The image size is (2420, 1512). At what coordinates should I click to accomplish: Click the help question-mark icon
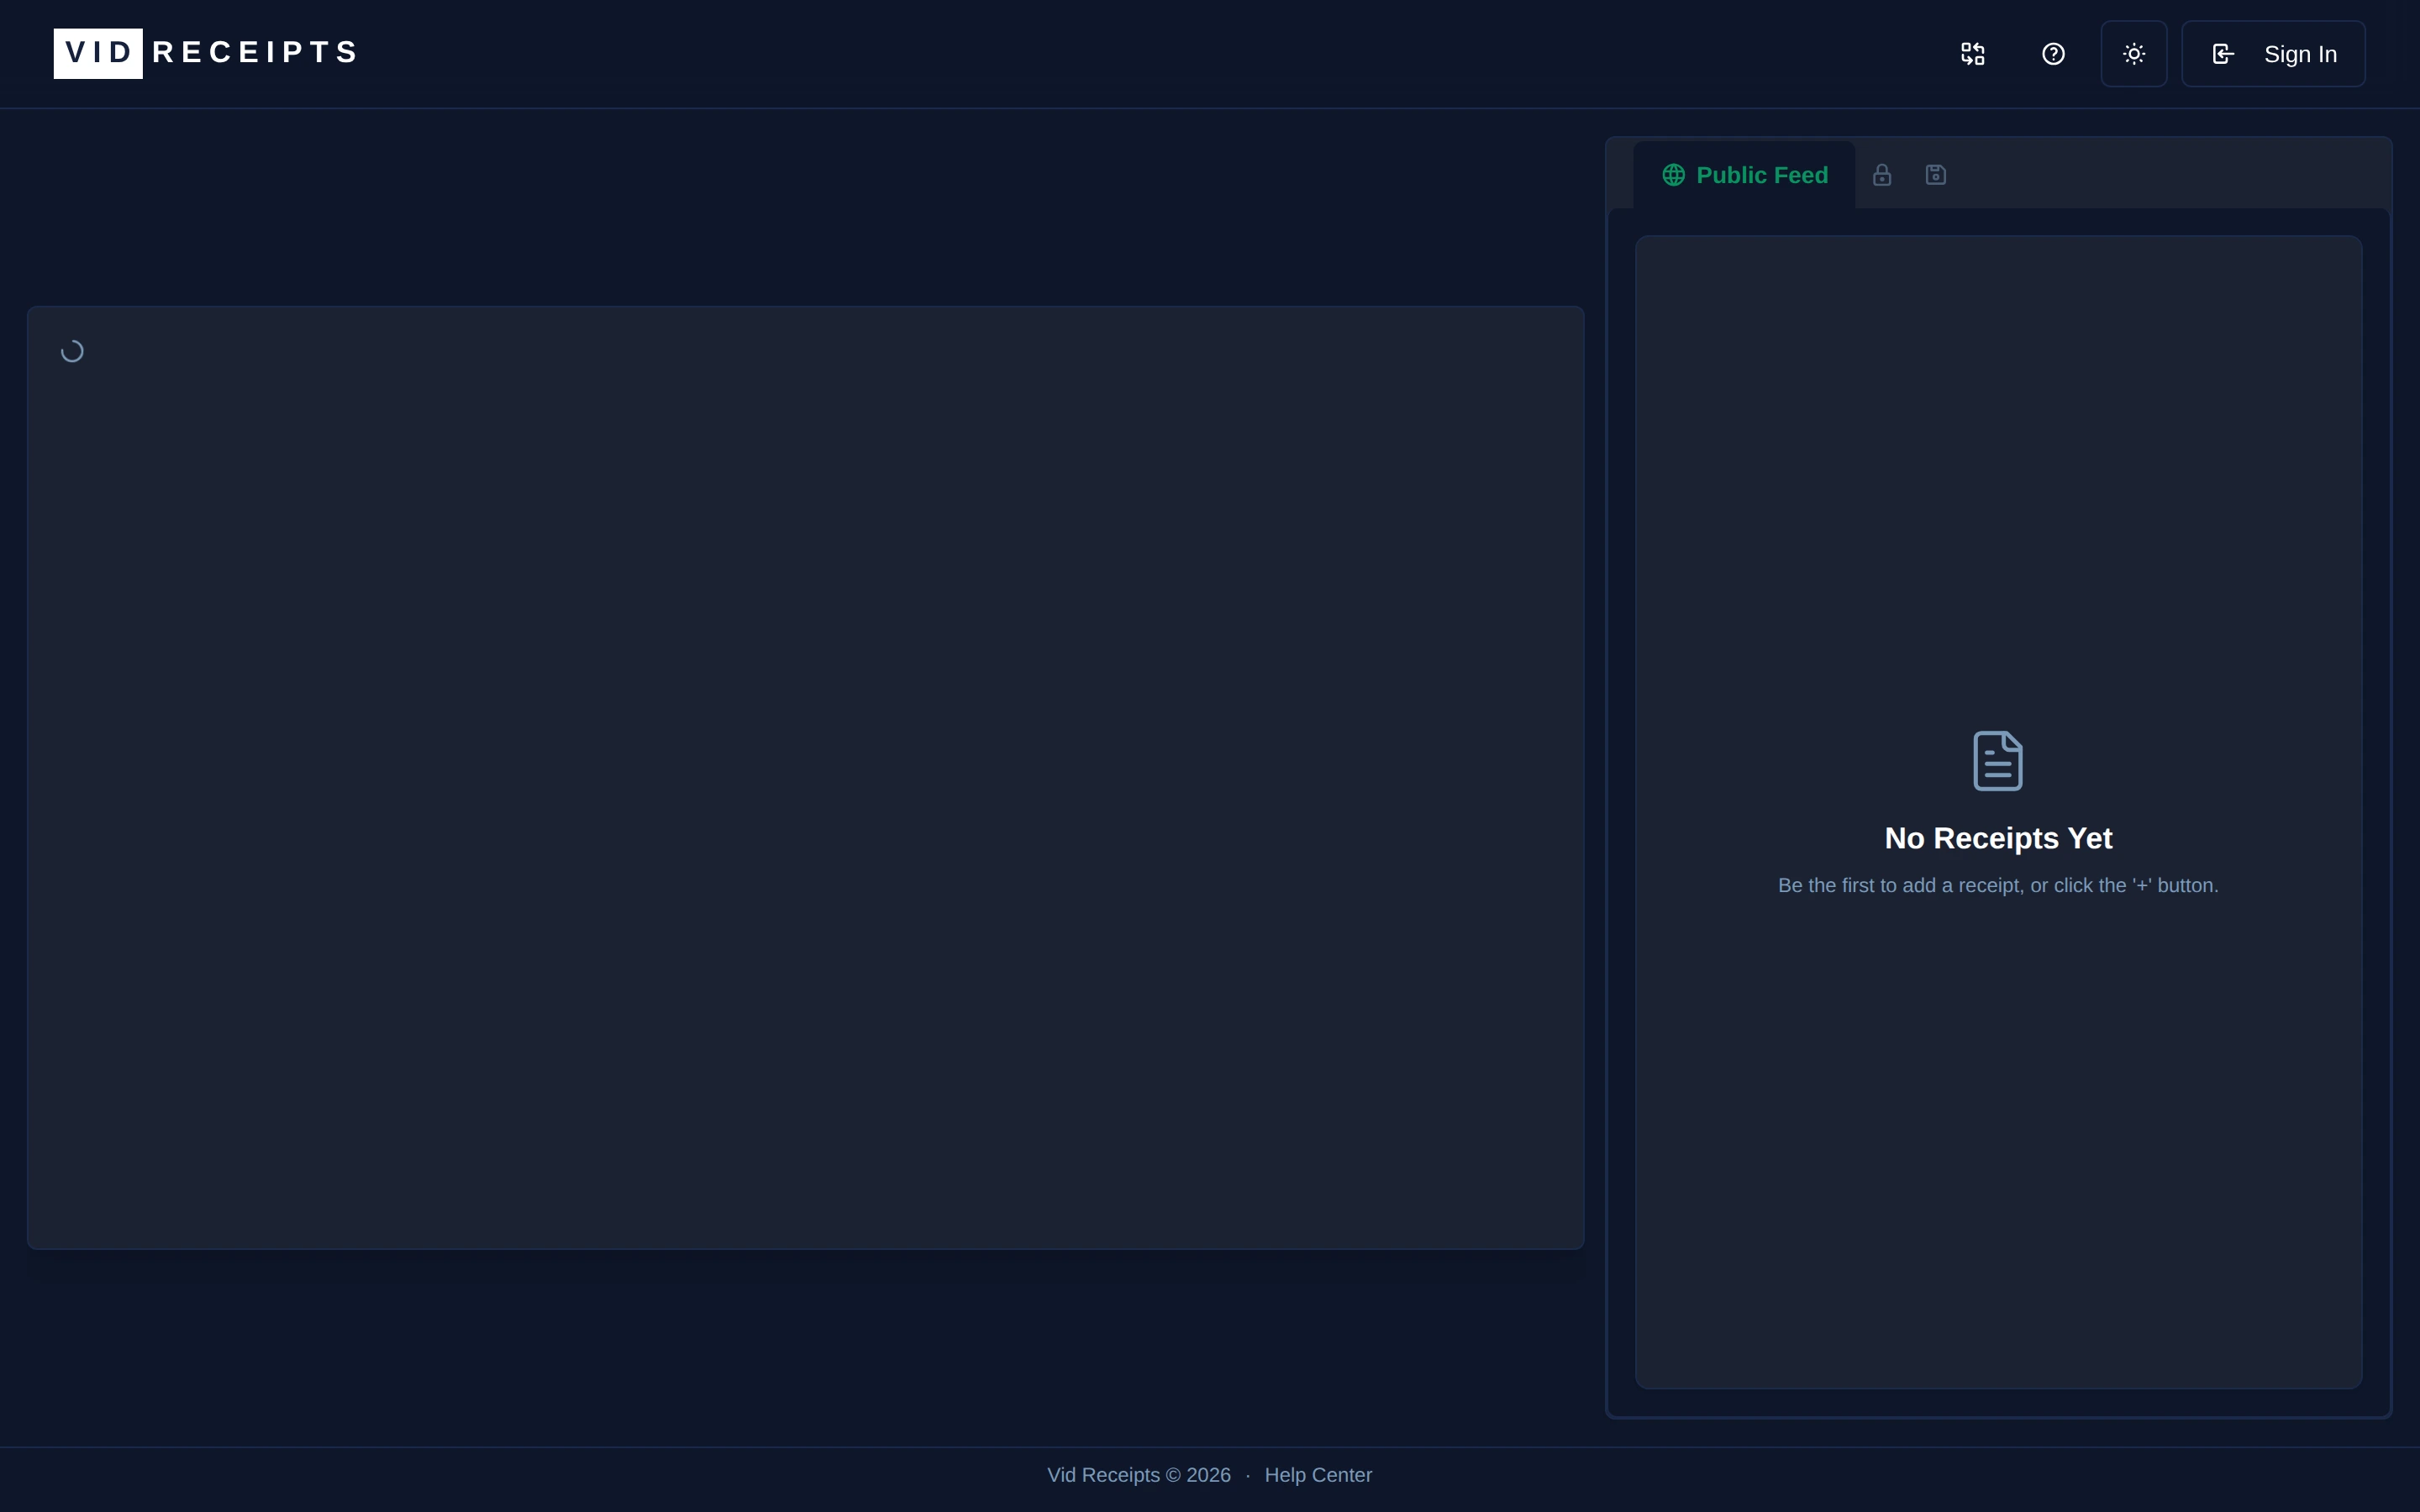click(2053, 53)
